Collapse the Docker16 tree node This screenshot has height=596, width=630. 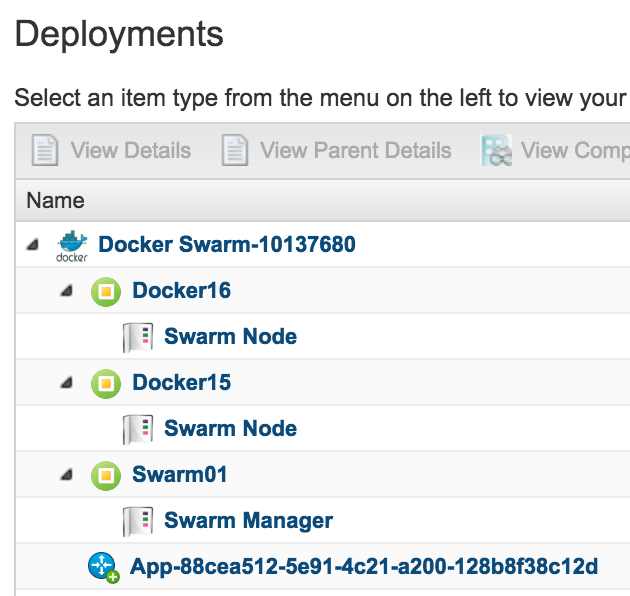point(66,291)
